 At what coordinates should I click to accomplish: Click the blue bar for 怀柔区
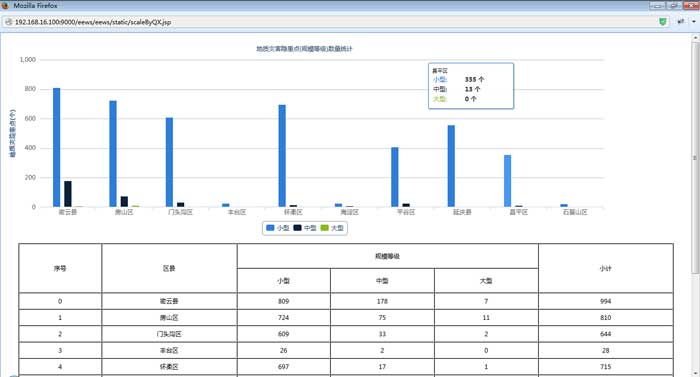[282, 156]
